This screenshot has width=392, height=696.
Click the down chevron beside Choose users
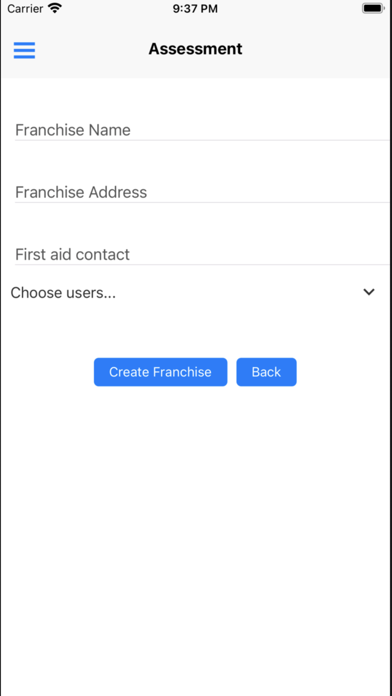click(x=369, y=292)
